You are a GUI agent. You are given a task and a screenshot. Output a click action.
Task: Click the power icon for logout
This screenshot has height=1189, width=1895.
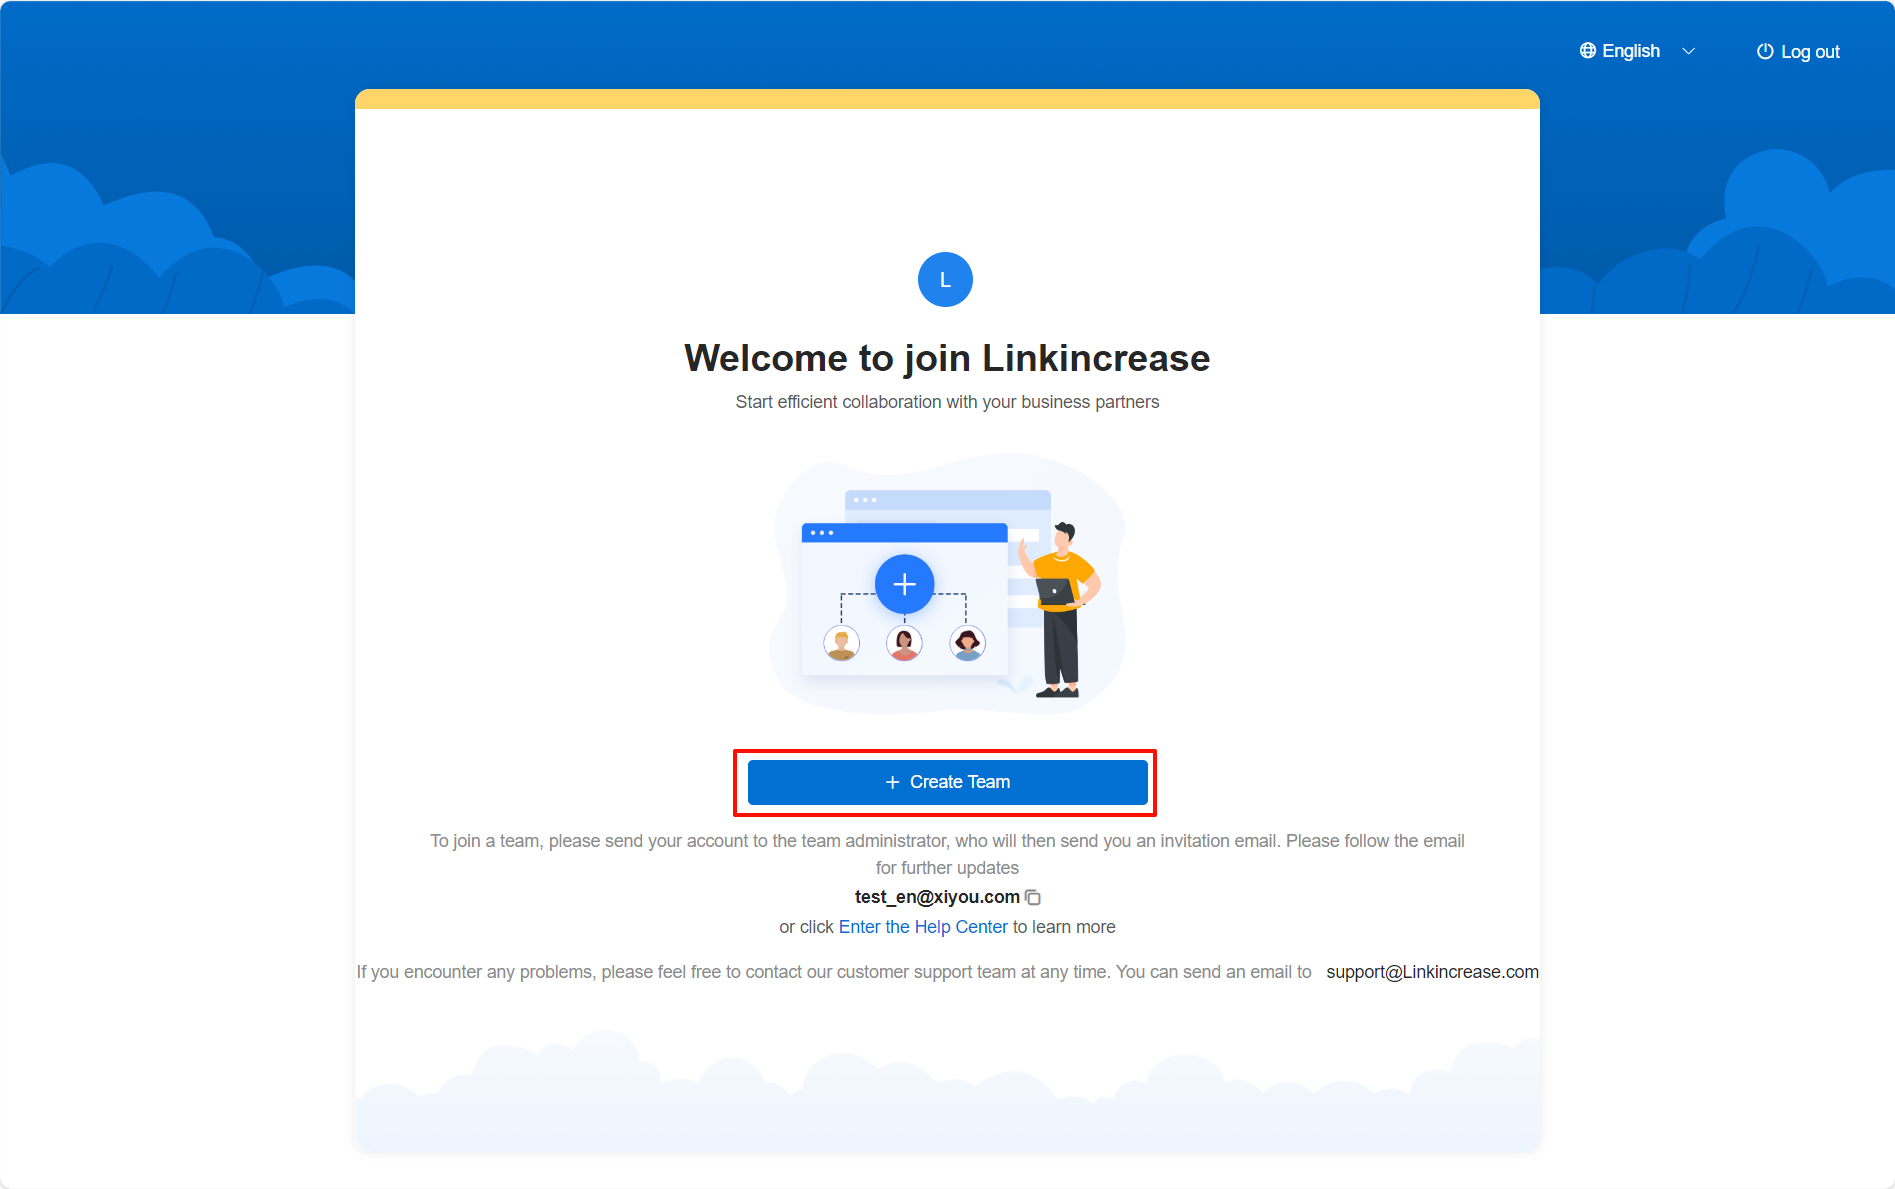coord(1765,52)
